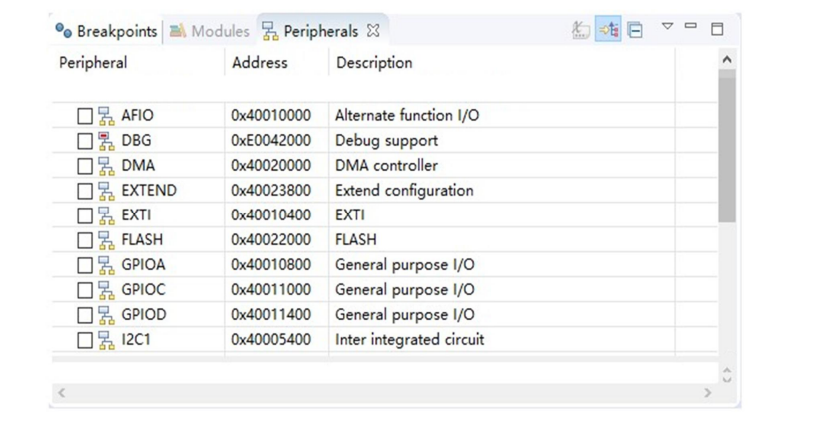Click the GPIOA peripheral tree icon
The width and height of the screenshot is (819, 431).
coord(107,265)
